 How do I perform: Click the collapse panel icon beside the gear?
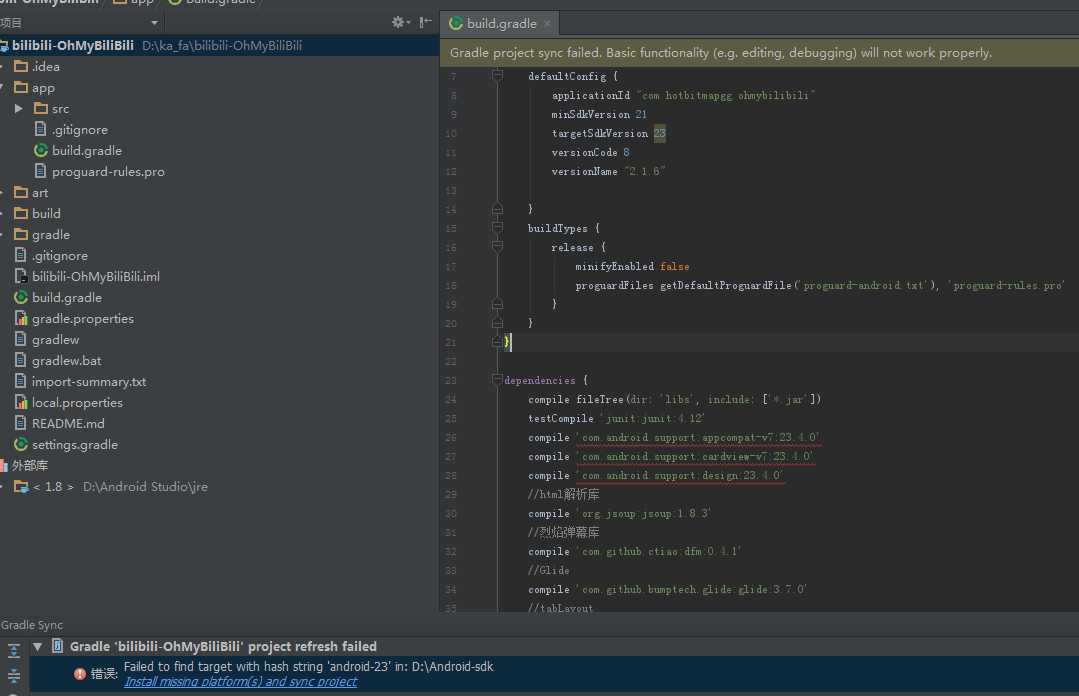(425, 22)
